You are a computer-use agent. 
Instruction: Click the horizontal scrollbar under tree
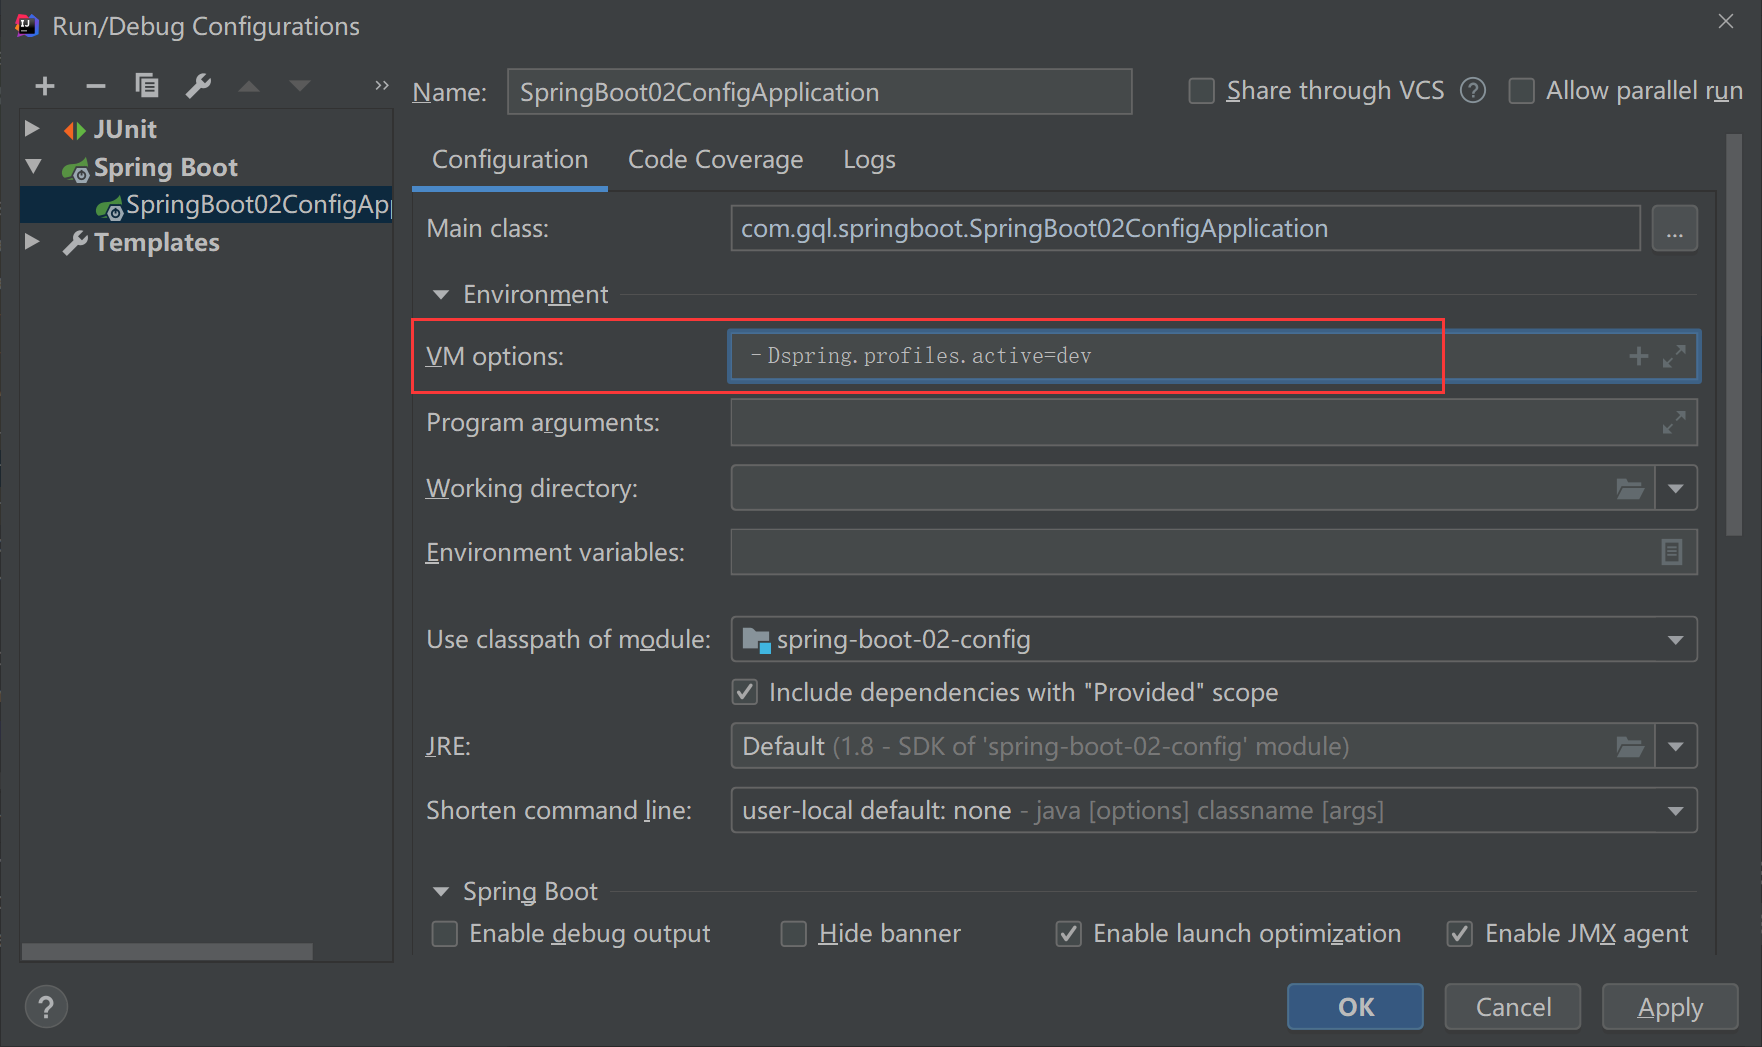(167, 951)
